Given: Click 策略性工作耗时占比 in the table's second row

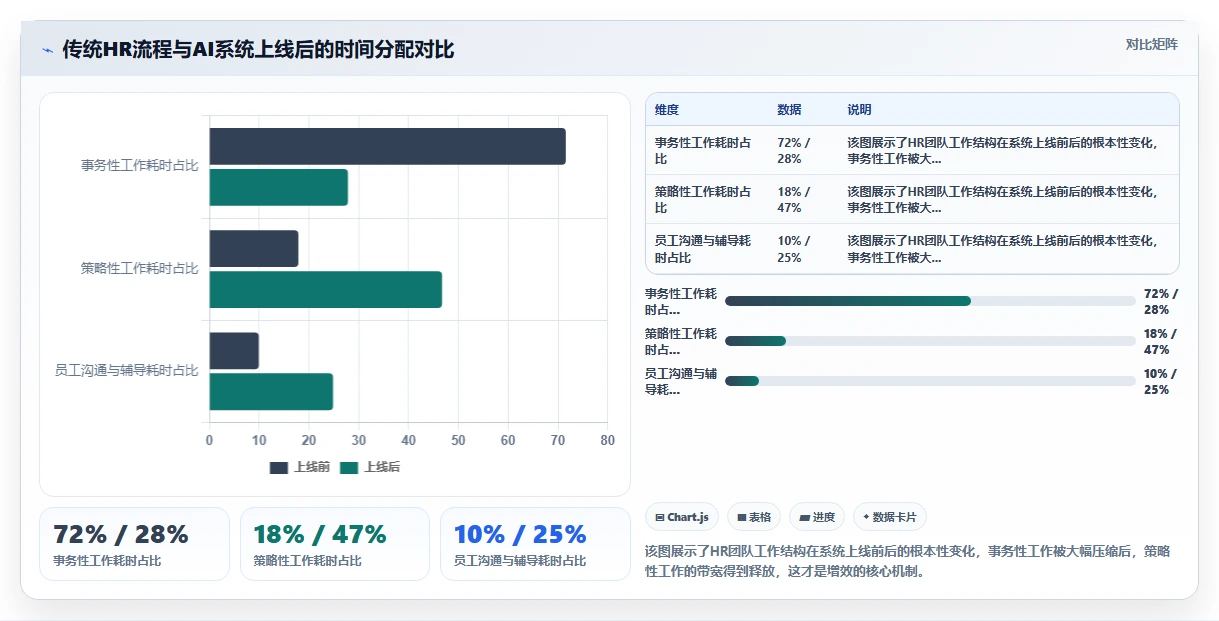Looking at the screenshot, I should (x=703, y=199).
